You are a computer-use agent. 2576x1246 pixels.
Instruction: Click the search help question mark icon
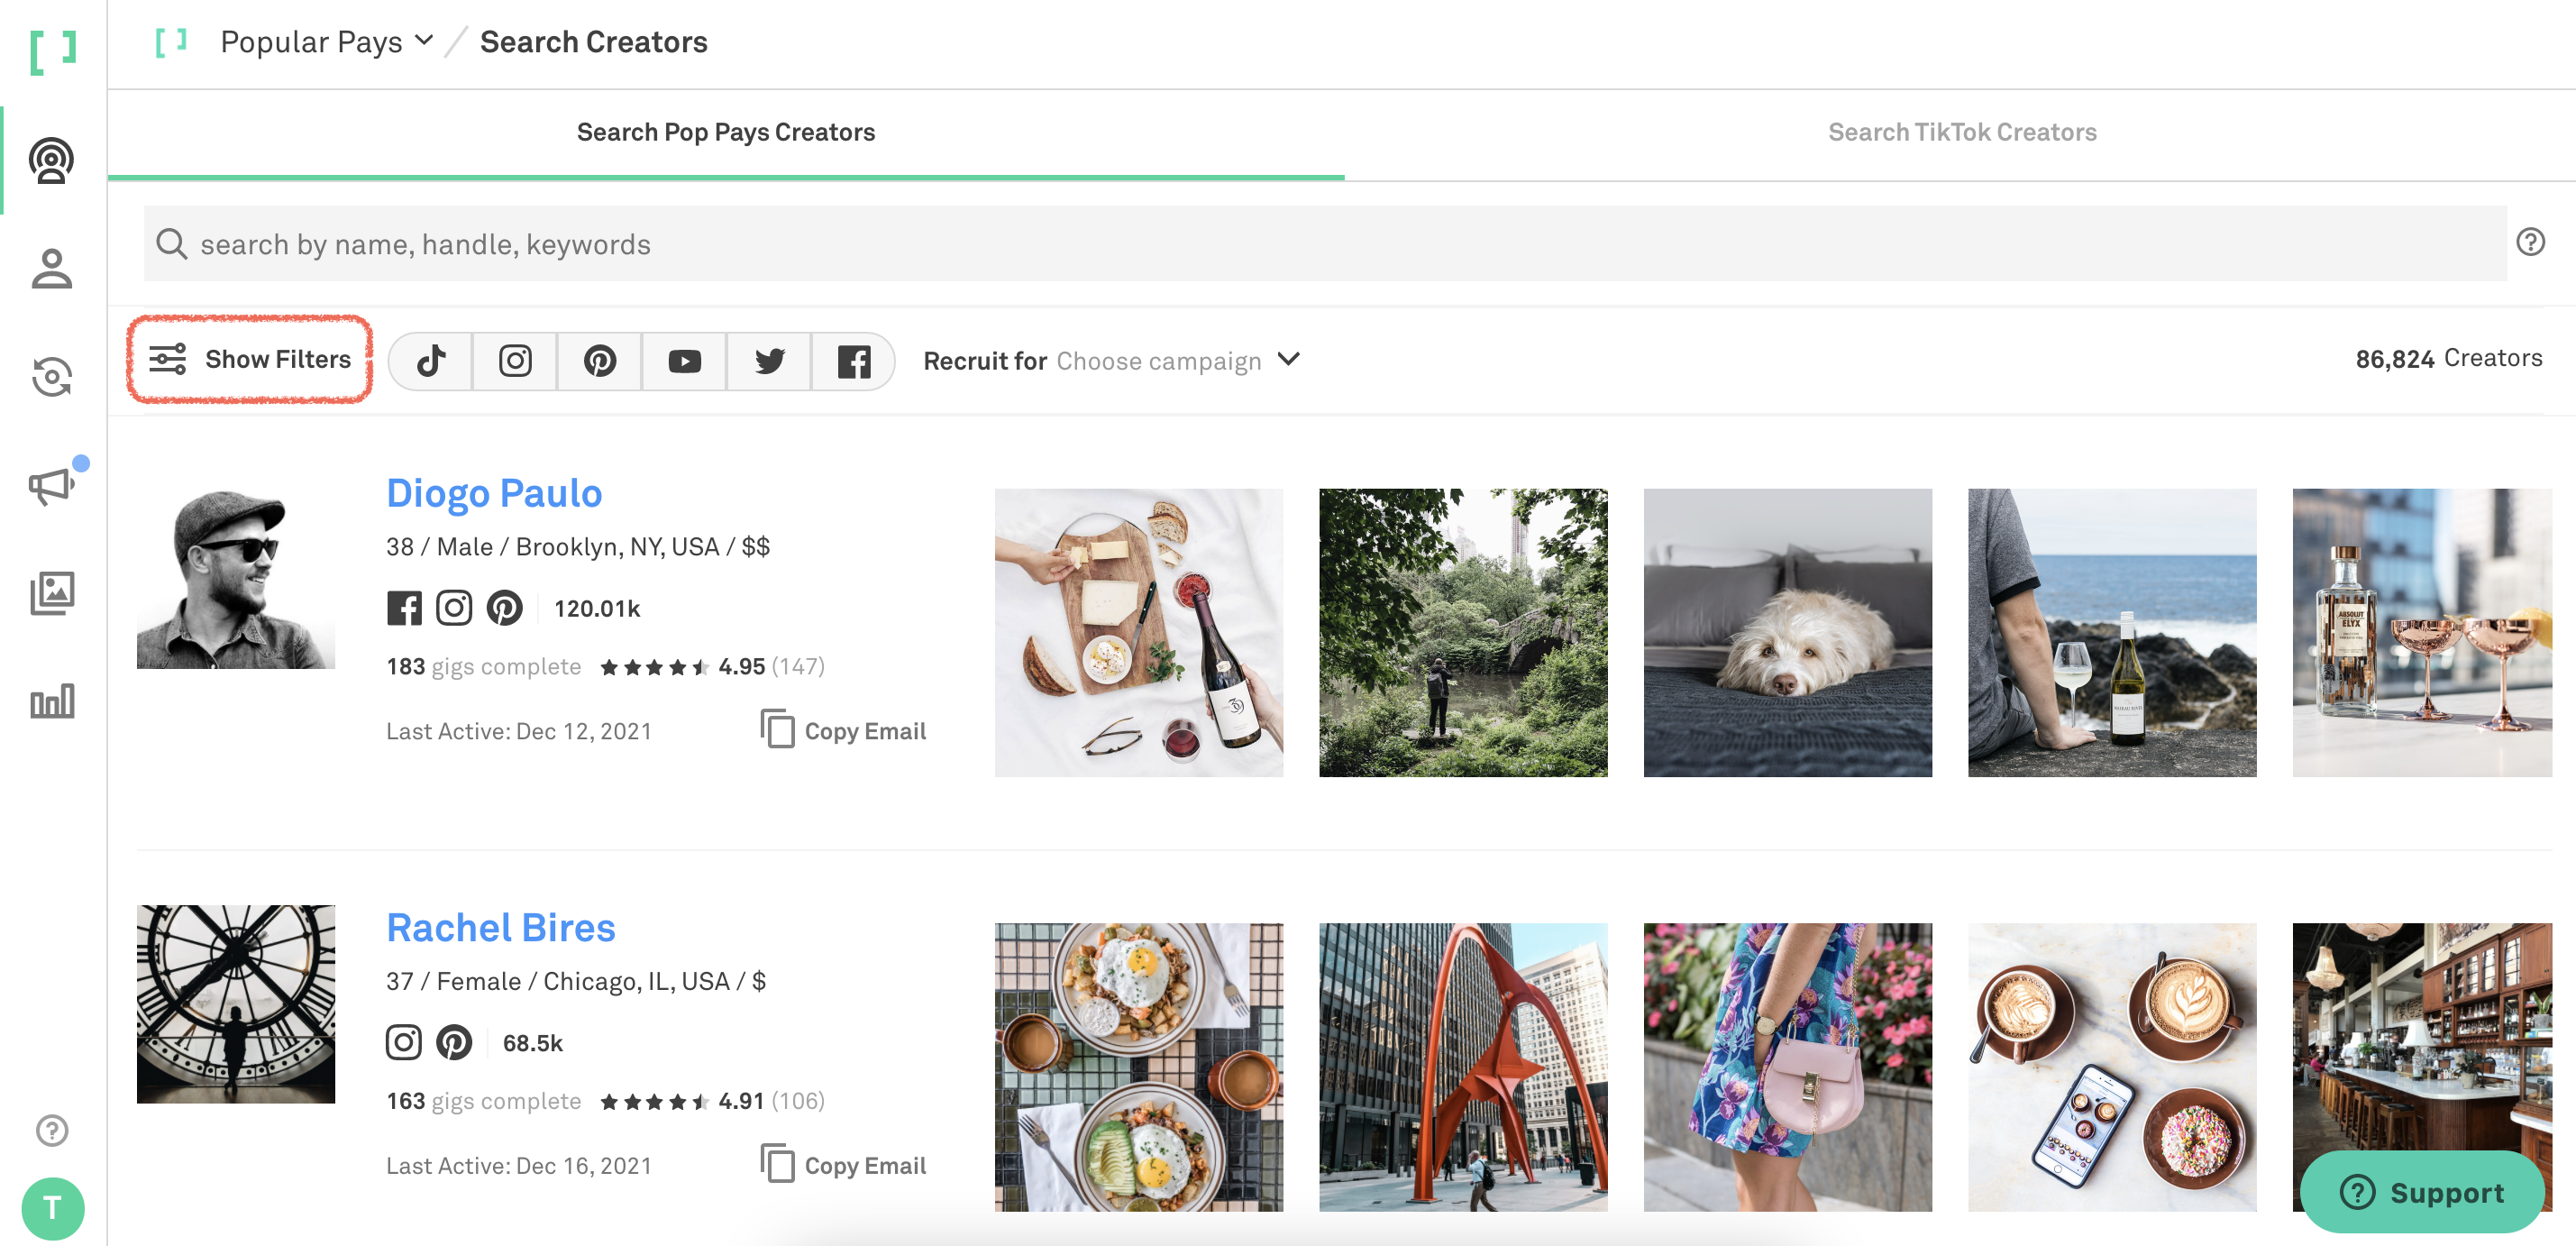coord(2530,242)
